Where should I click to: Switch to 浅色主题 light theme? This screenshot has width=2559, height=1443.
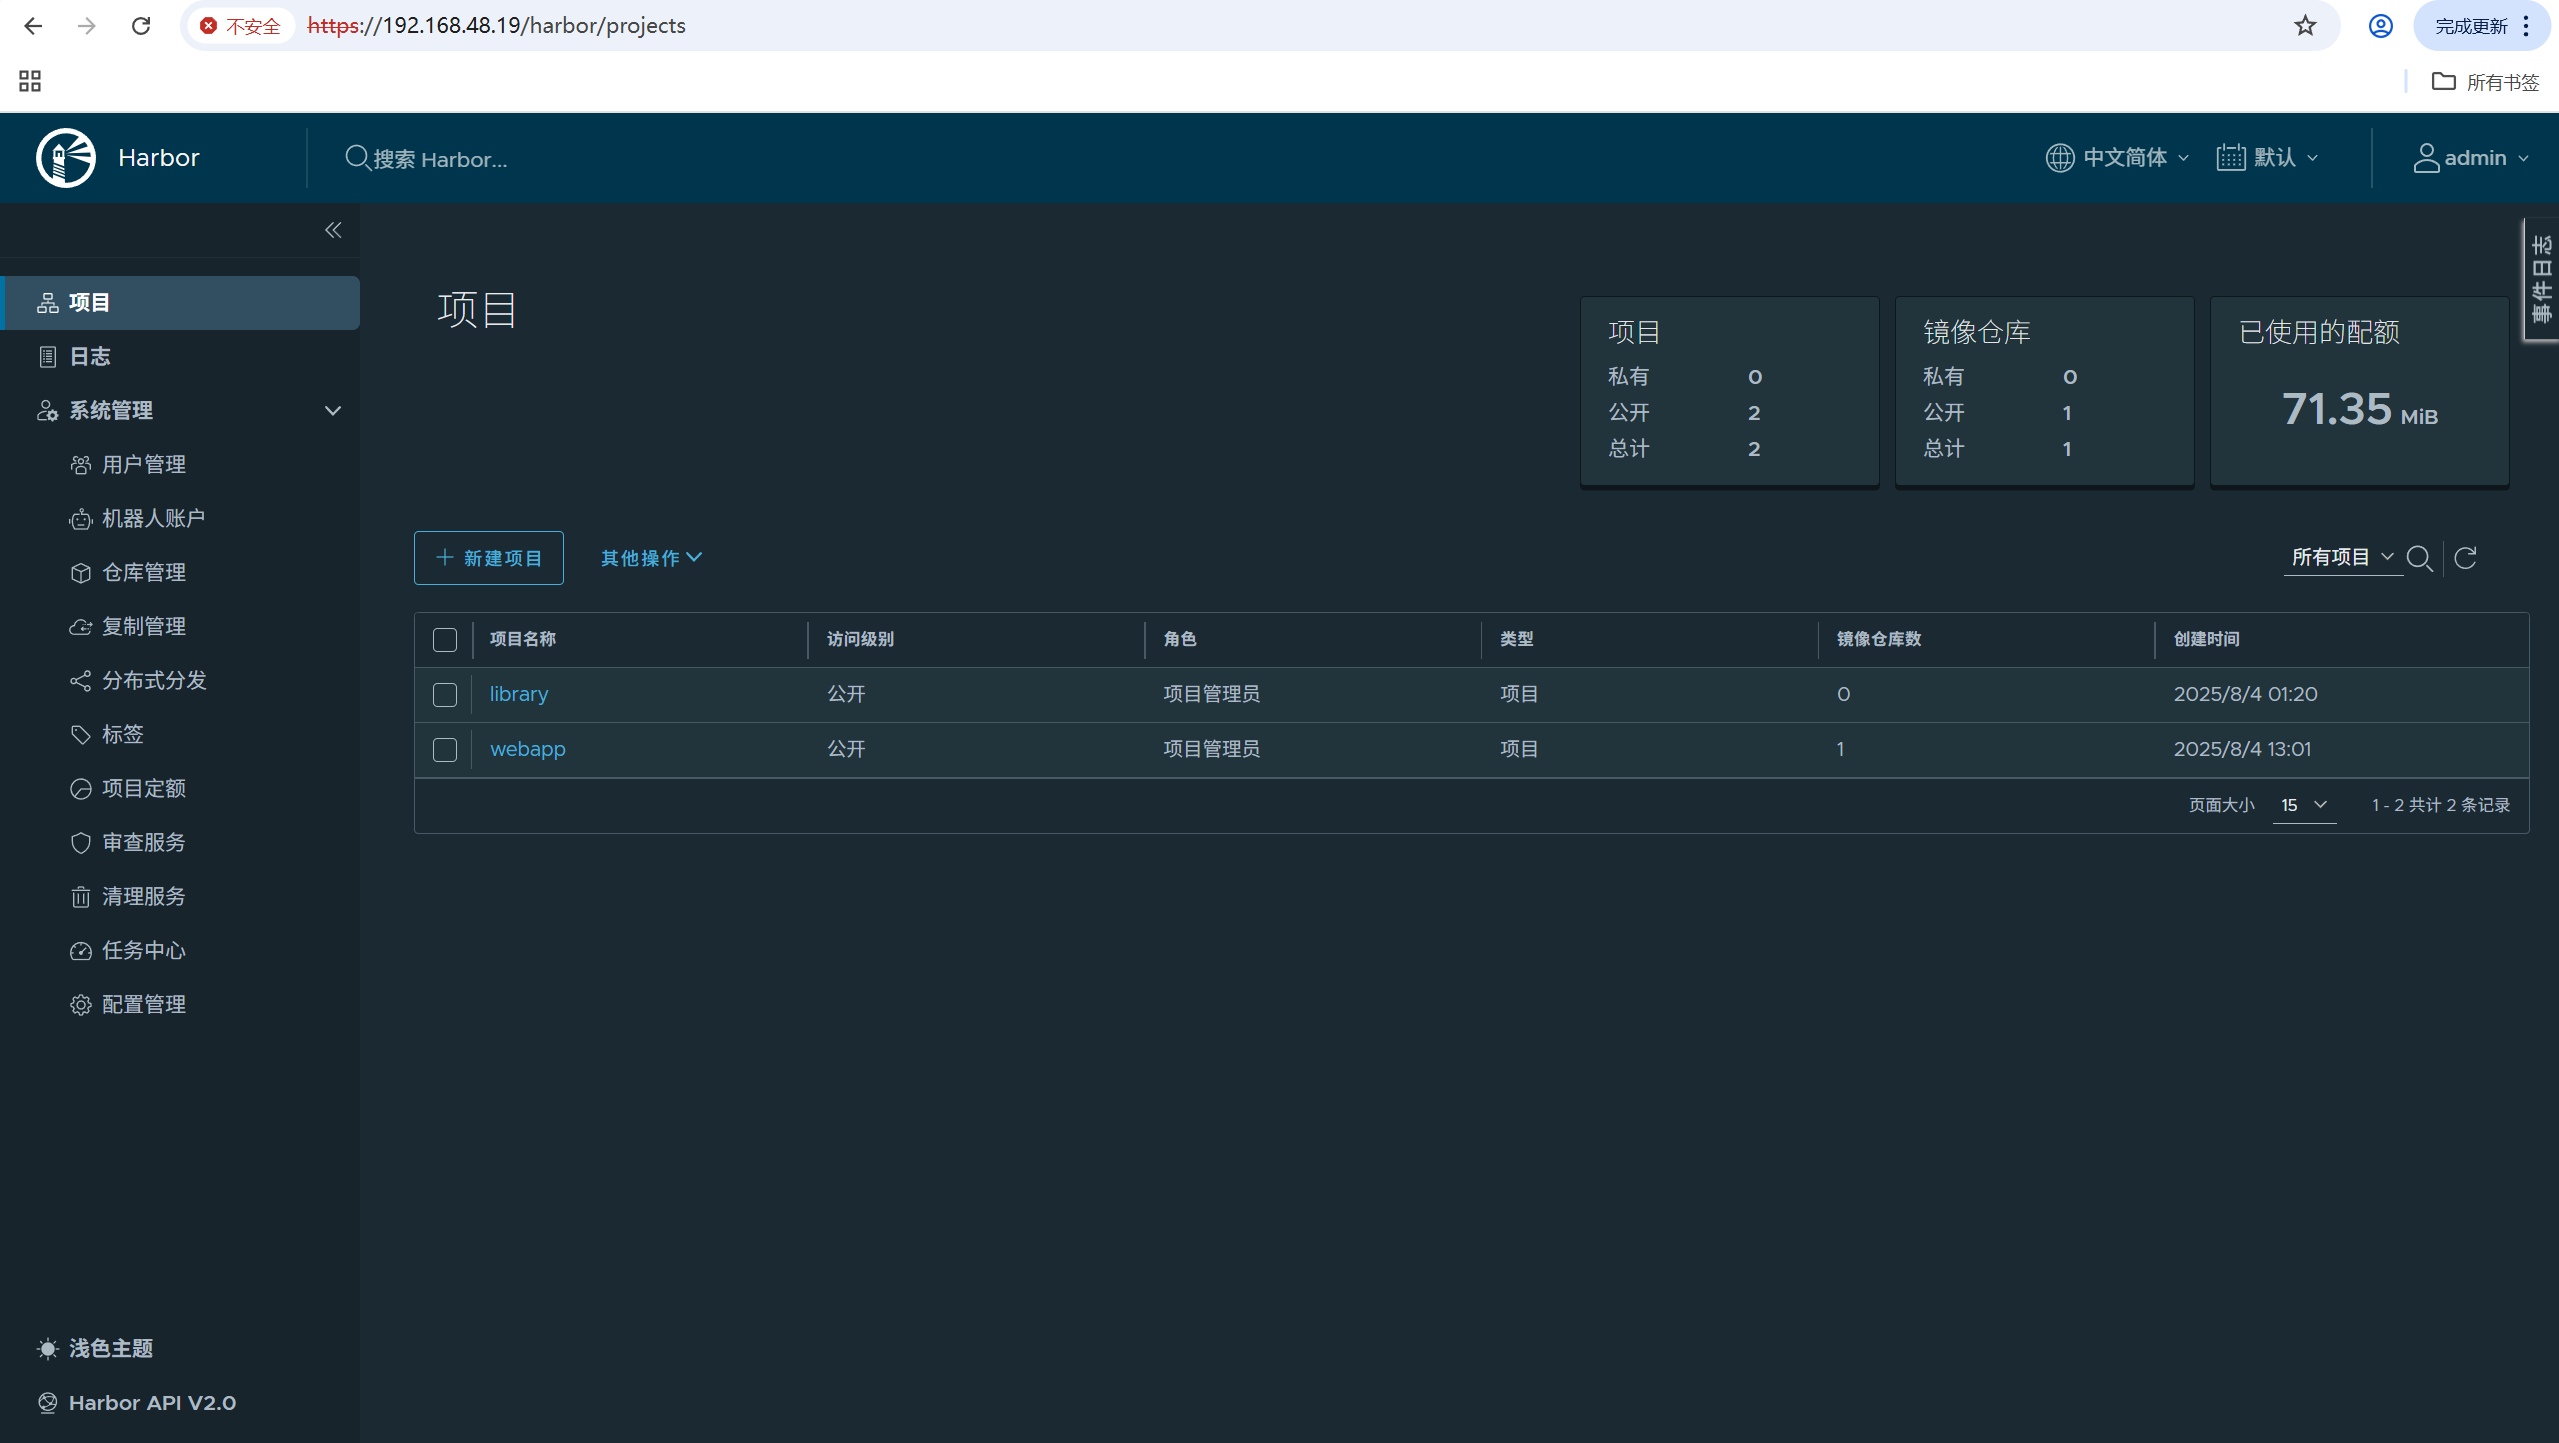point(95,1349)
